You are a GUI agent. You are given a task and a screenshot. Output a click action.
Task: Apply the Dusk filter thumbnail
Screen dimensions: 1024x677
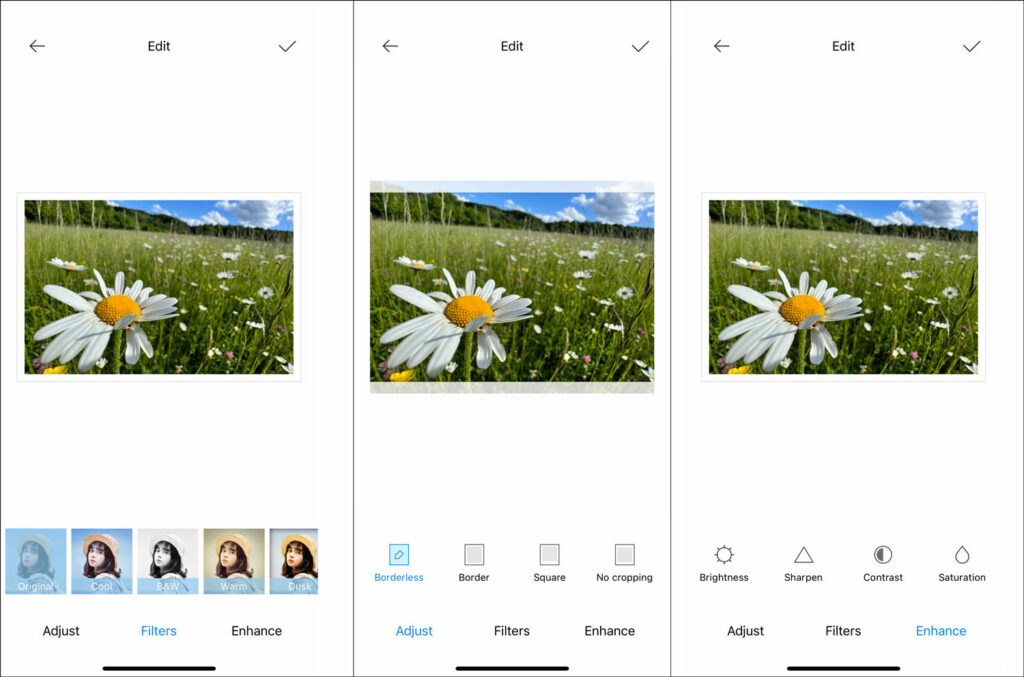(x=294, y=561)
